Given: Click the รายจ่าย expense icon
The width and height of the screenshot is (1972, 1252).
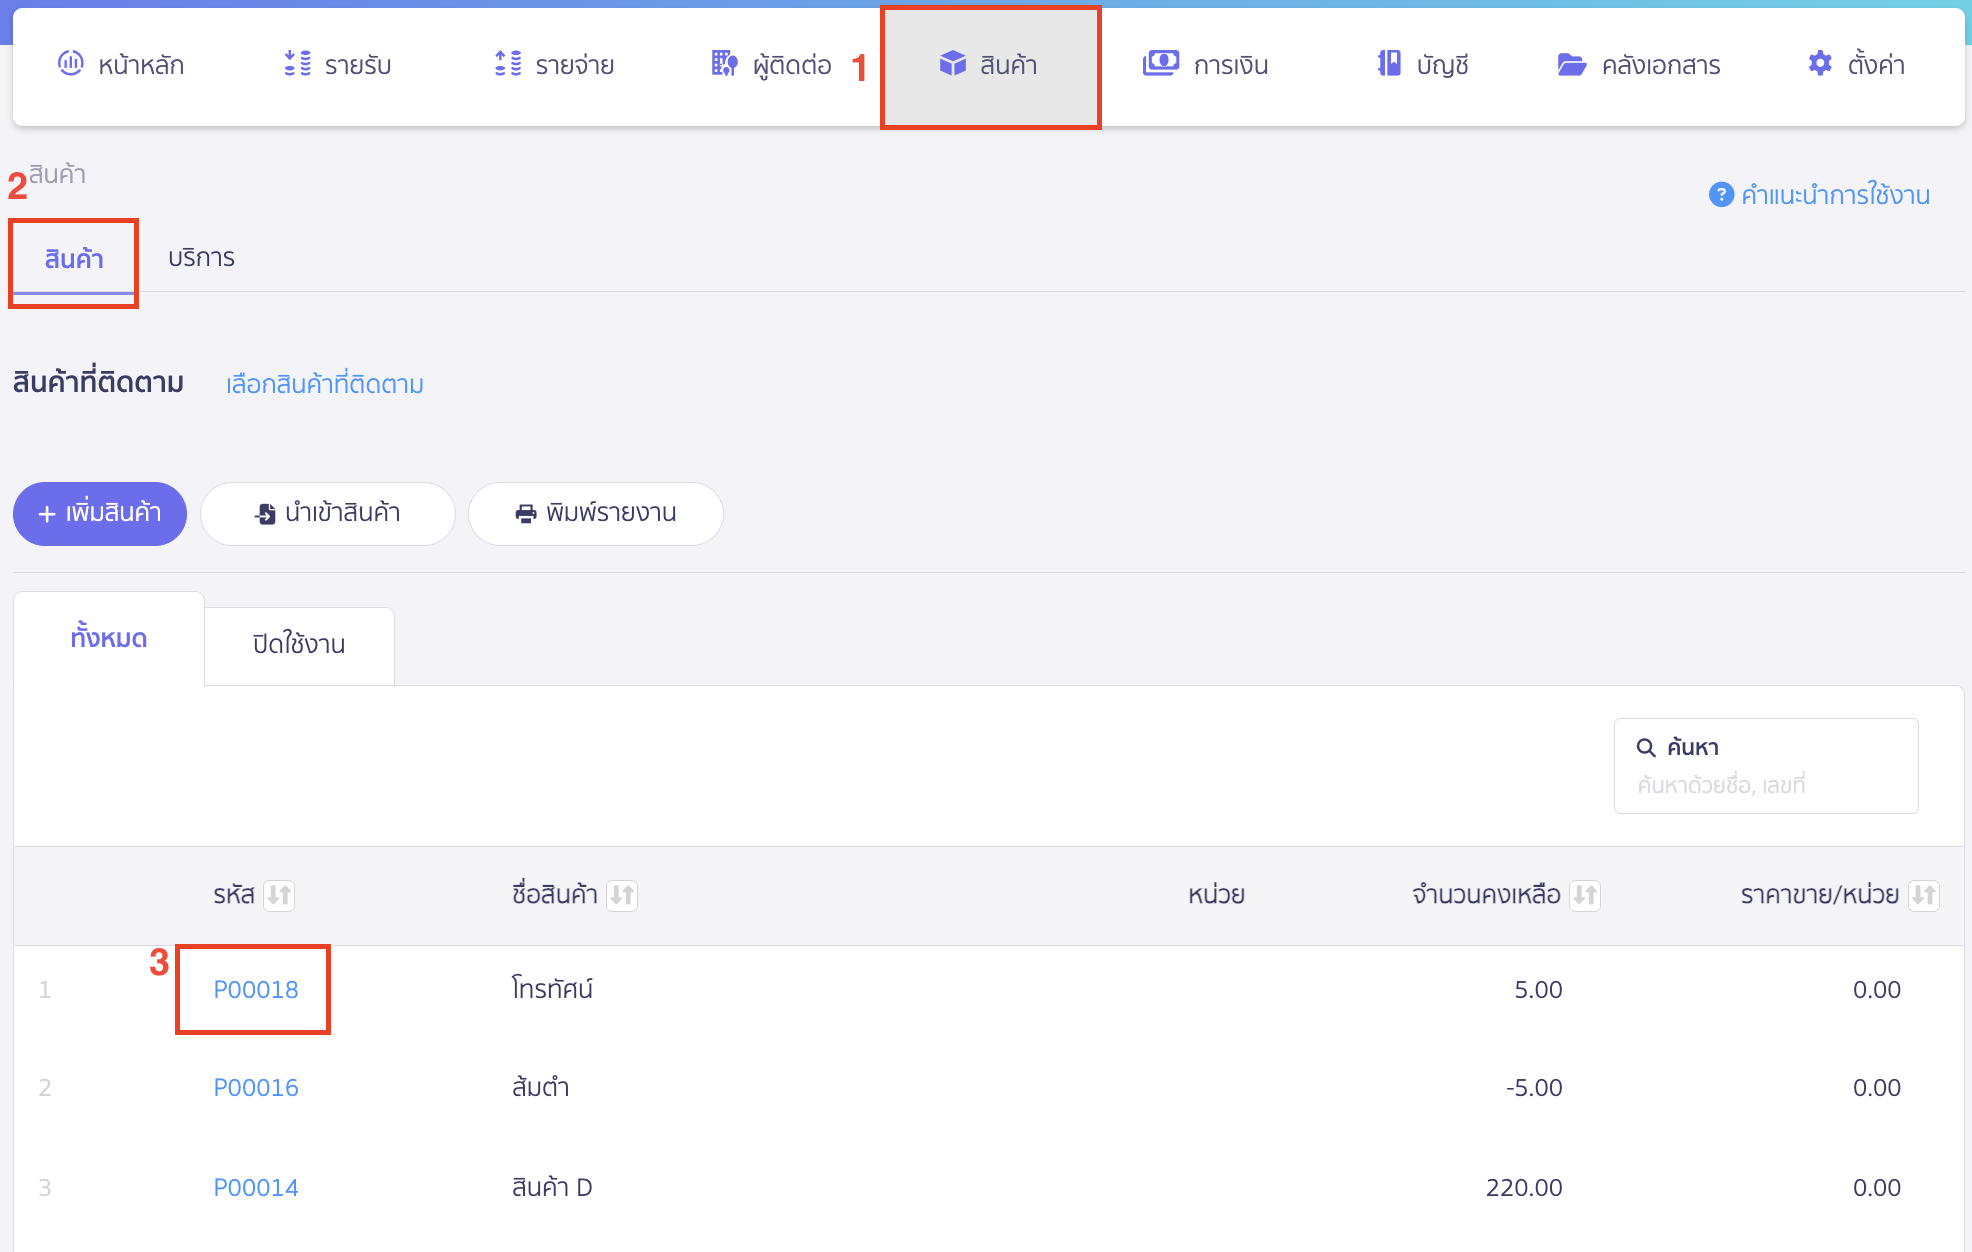Looking at the screenshot, I should 508,64.
